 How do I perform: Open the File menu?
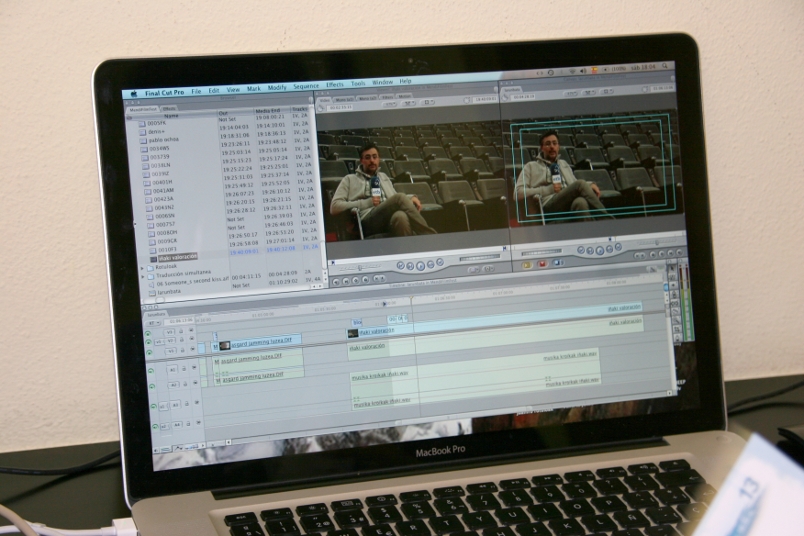[x=196, y=91]
